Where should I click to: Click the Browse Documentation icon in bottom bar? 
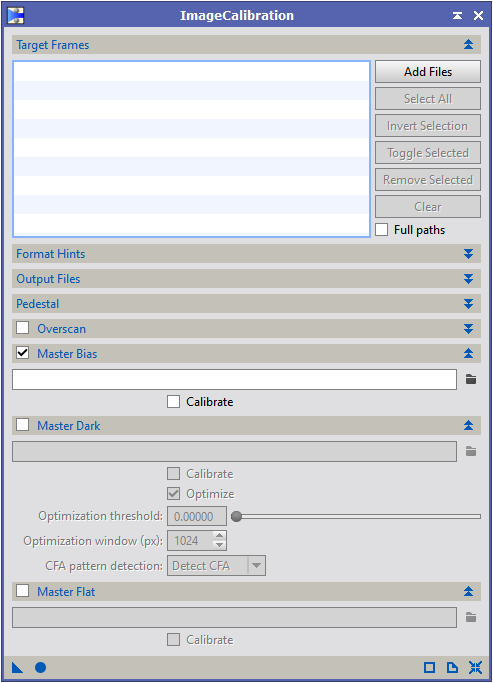[452, 667]
